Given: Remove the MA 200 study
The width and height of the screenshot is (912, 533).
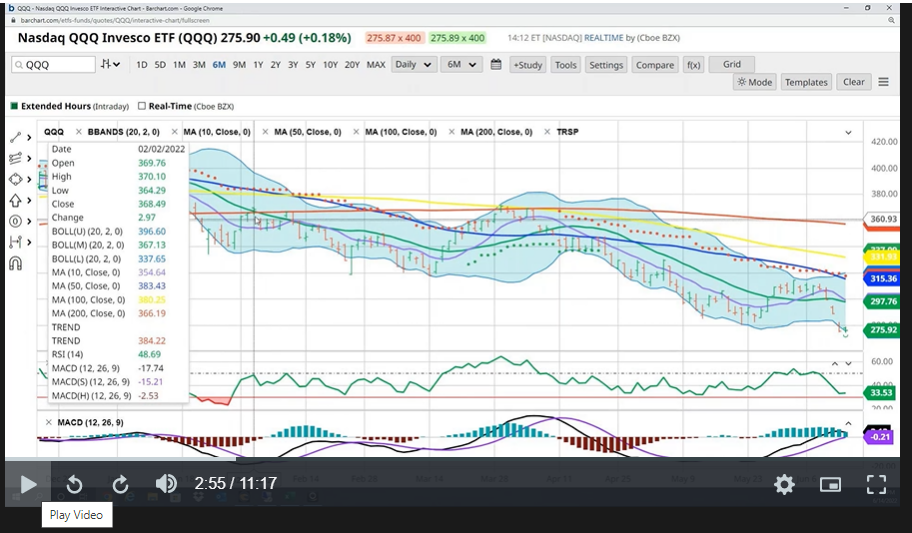Looking at the screenshot, I should (x=451, y=132).
